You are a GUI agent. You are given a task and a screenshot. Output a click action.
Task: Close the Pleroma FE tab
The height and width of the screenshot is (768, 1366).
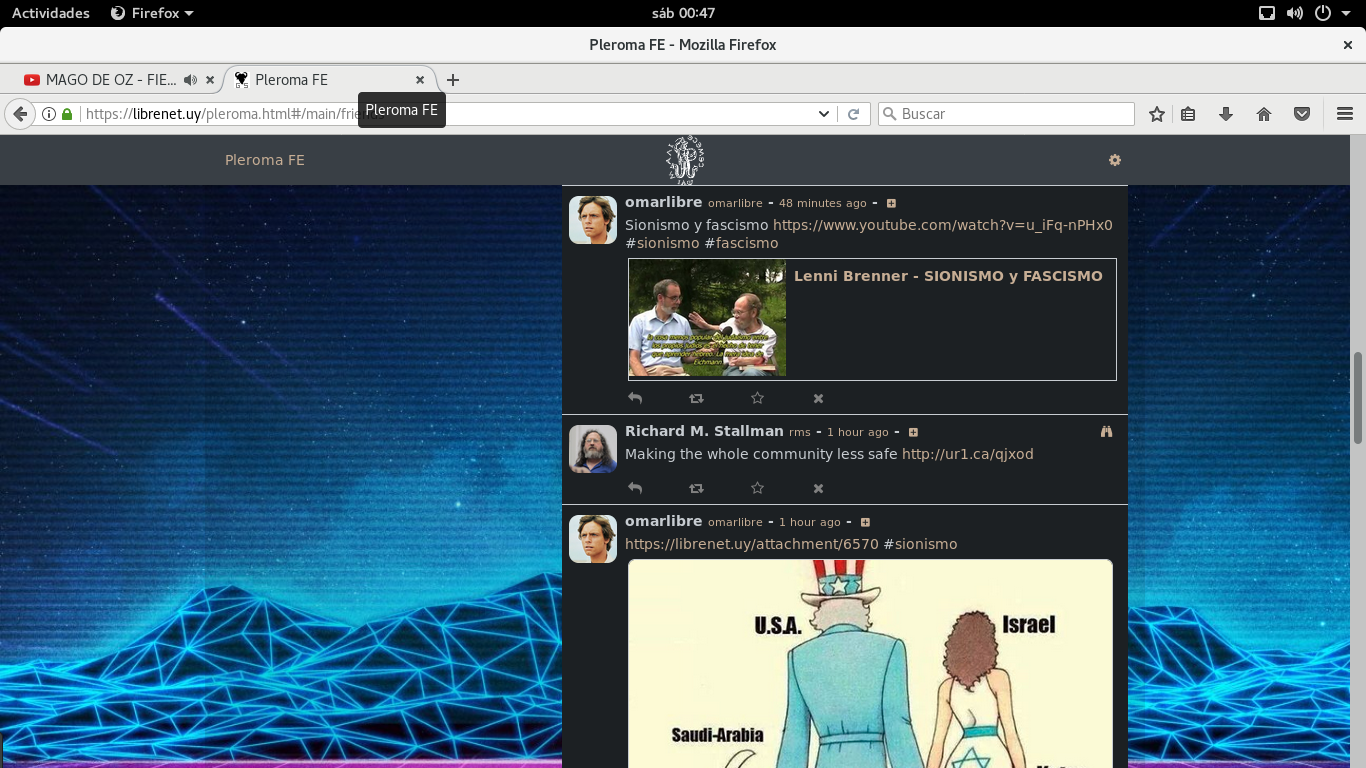click(420, 80)
